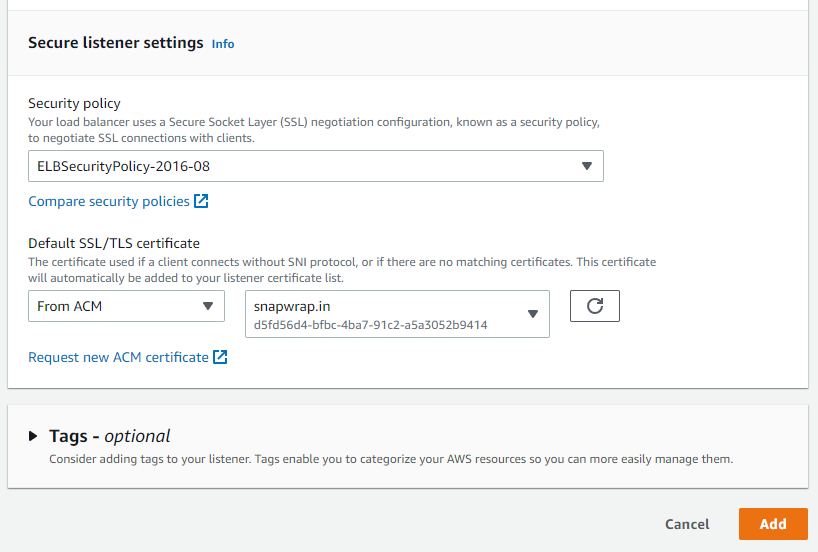
Task: Open the Info link beside Secure listener settings
Action: click(223, 44)
